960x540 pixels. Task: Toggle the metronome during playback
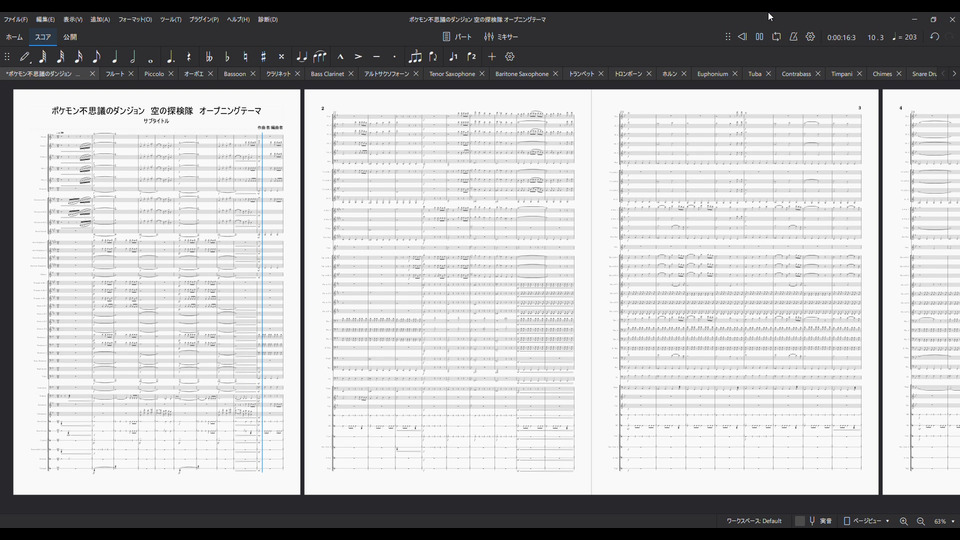pos(793,37)
